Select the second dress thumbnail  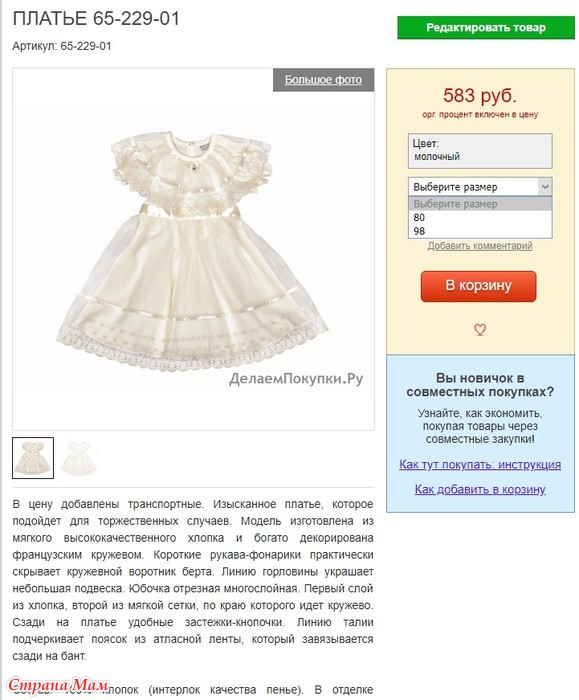79,458
